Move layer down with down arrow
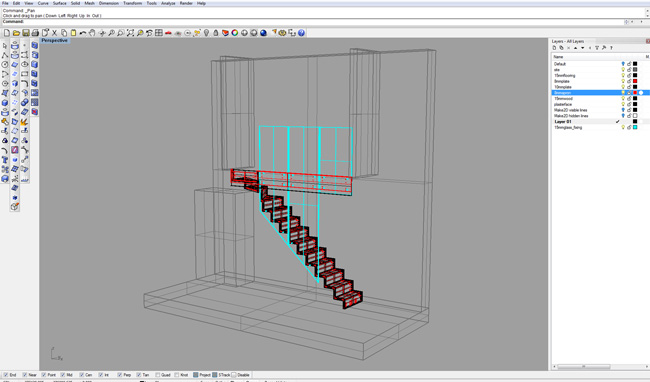Image resolution: width=650 pixels, height=382 pixels. click(582, 48)
